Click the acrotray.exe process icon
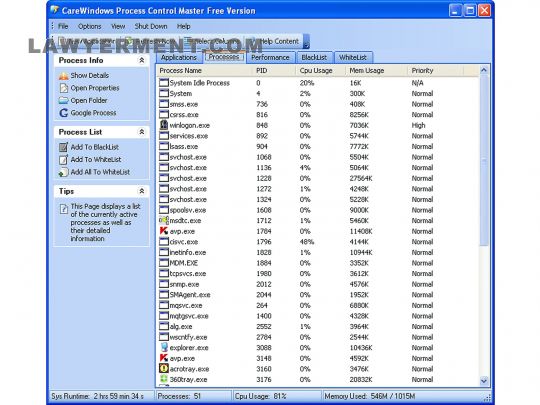 pyautogui.click(x=164, y=369)
